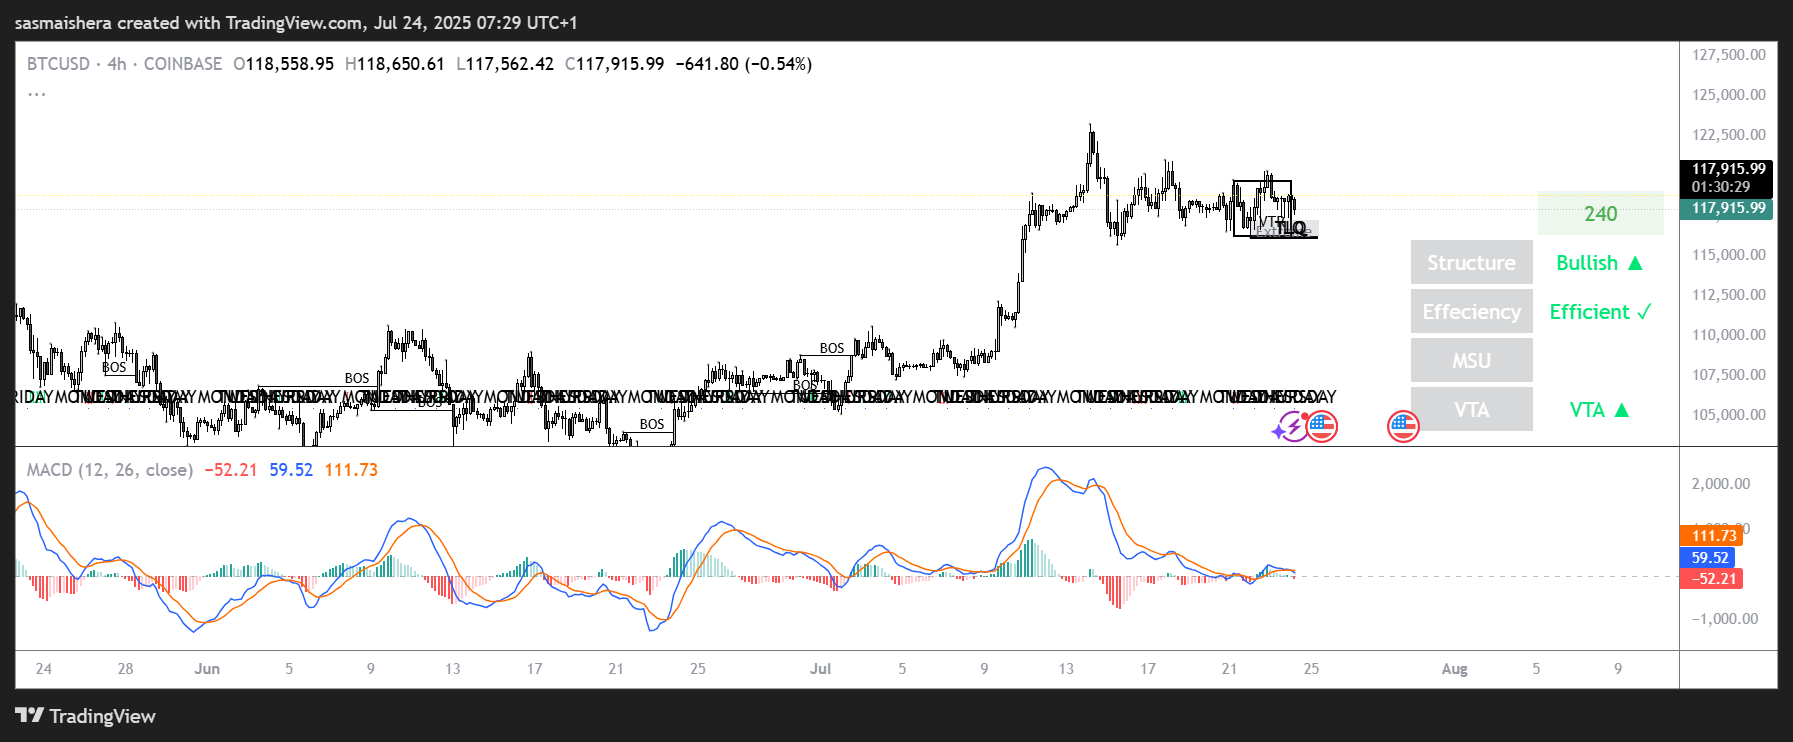
Task: Open the rightmost US flag economic event
Action: pyautogui.click(x=1403, y=427)
